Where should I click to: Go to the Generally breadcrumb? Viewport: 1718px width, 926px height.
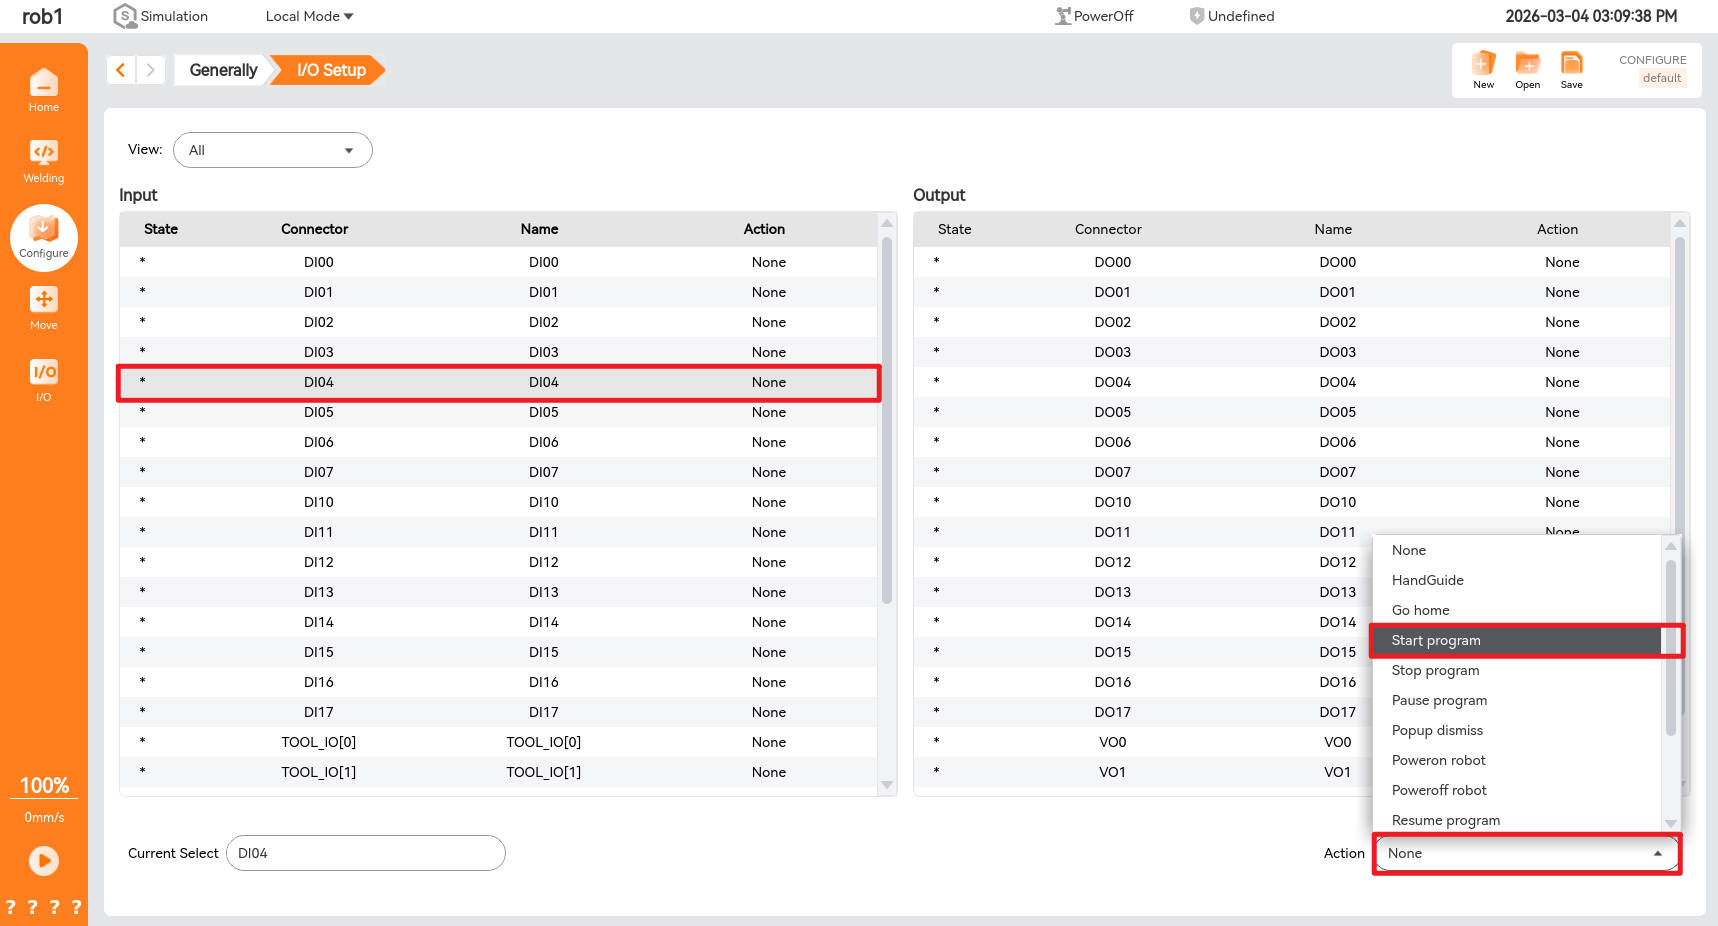223,70
